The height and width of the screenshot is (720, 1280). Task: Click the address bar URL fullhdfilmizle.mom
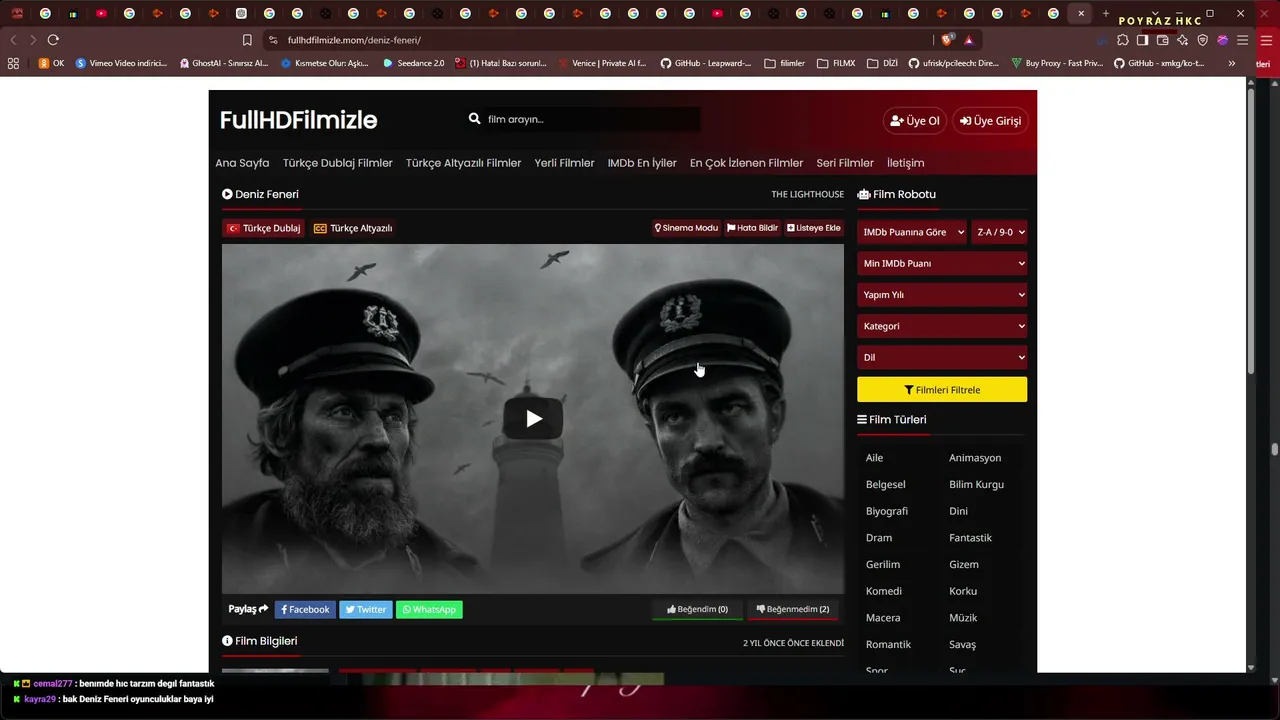[x=354, y=40]
